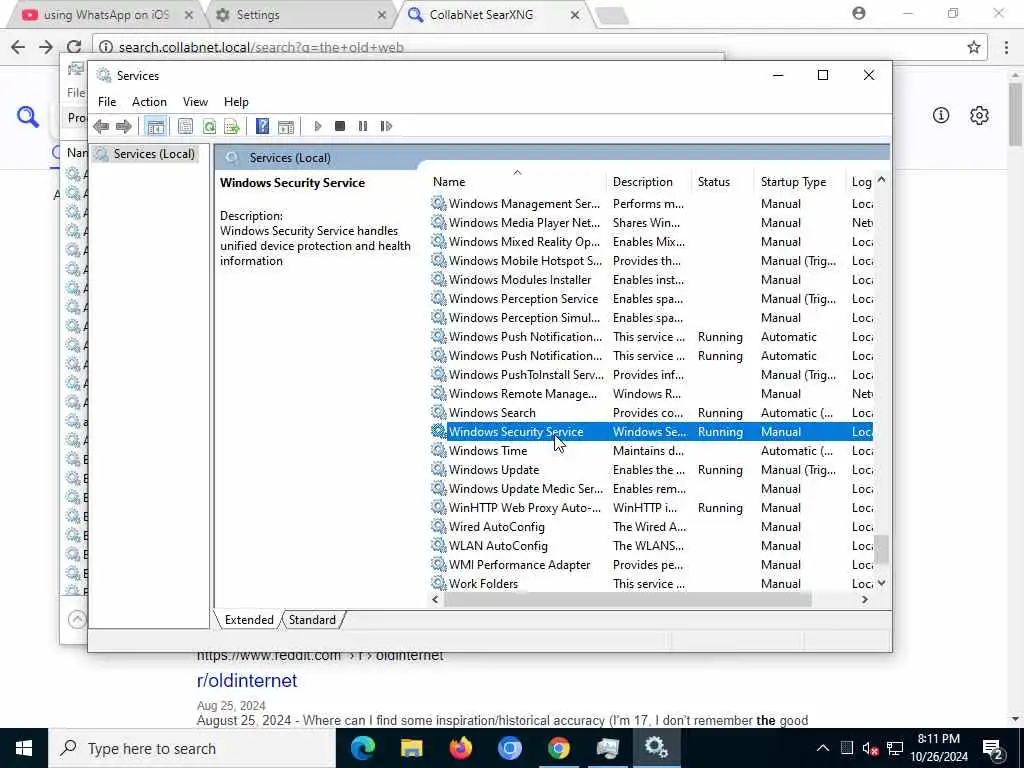Open Properties via Services toolbar icon
The width and height of the screenshot is (1024, 768).
pos(185,126)
